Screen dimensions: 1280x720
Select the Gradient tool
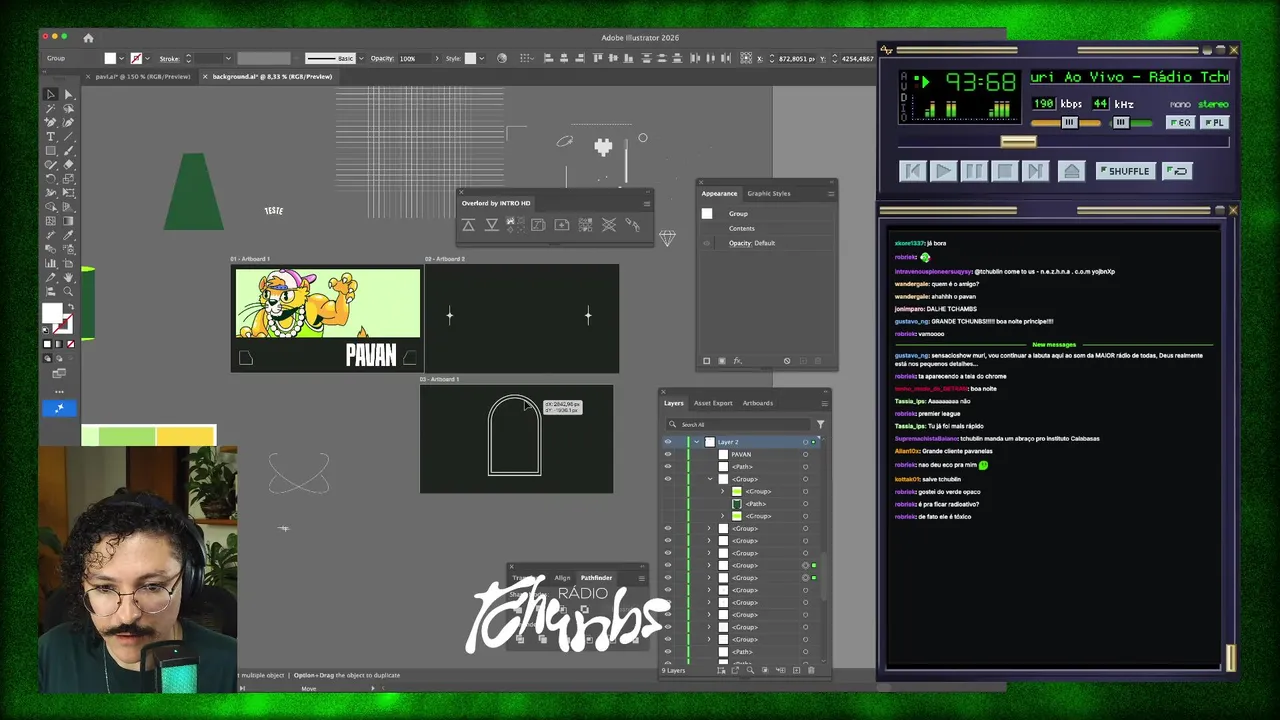point(69,220)
